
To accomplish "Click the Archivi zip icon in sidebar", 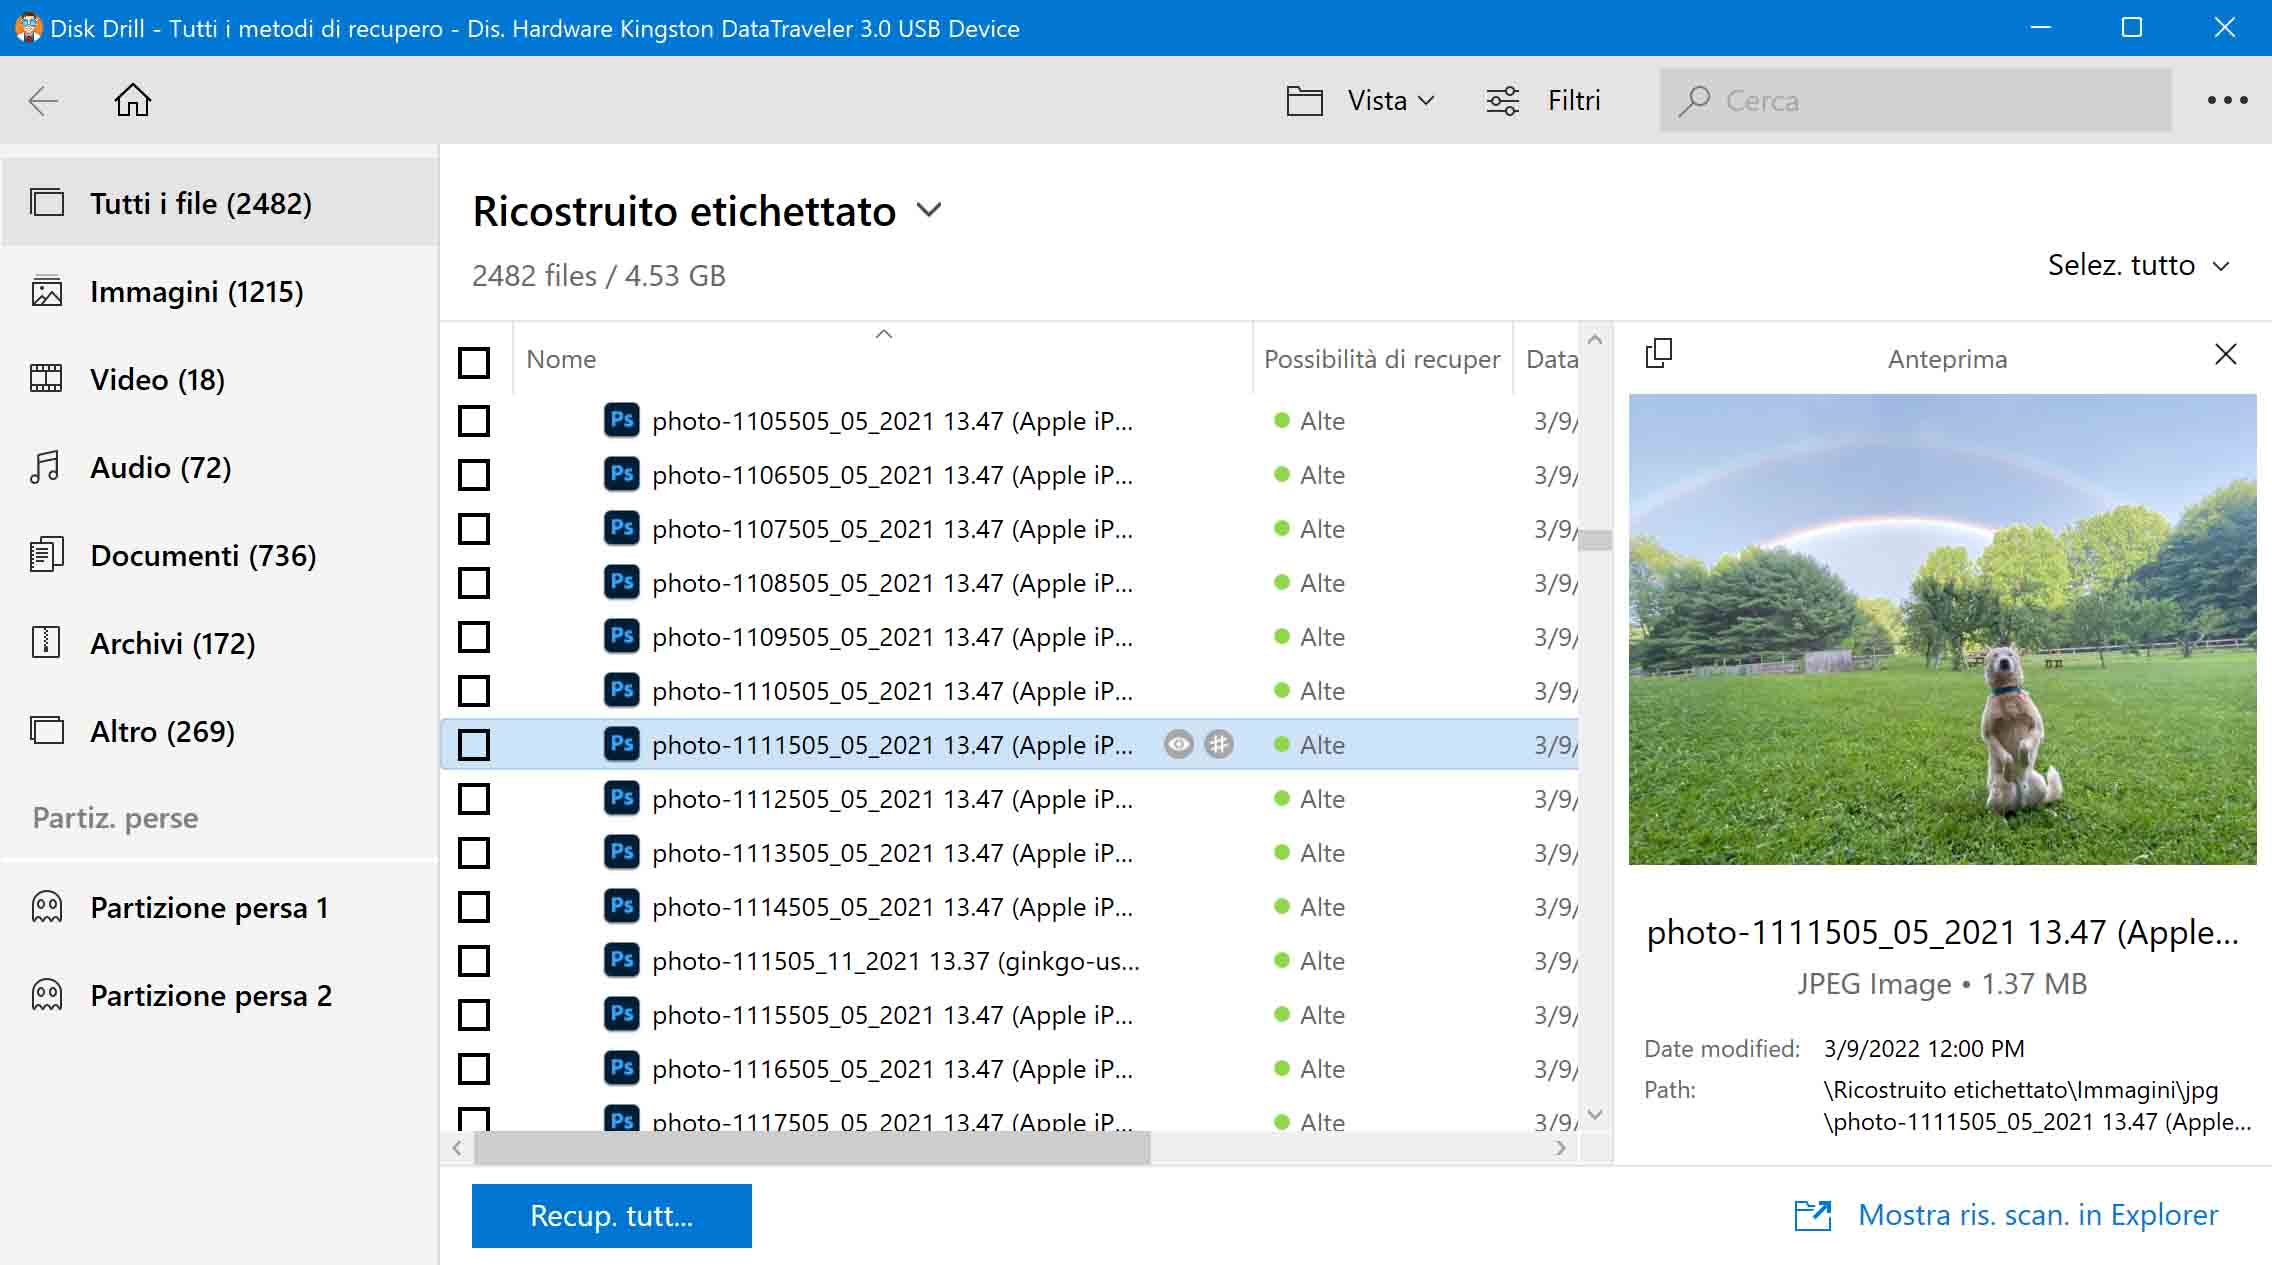I will point(46,642).
